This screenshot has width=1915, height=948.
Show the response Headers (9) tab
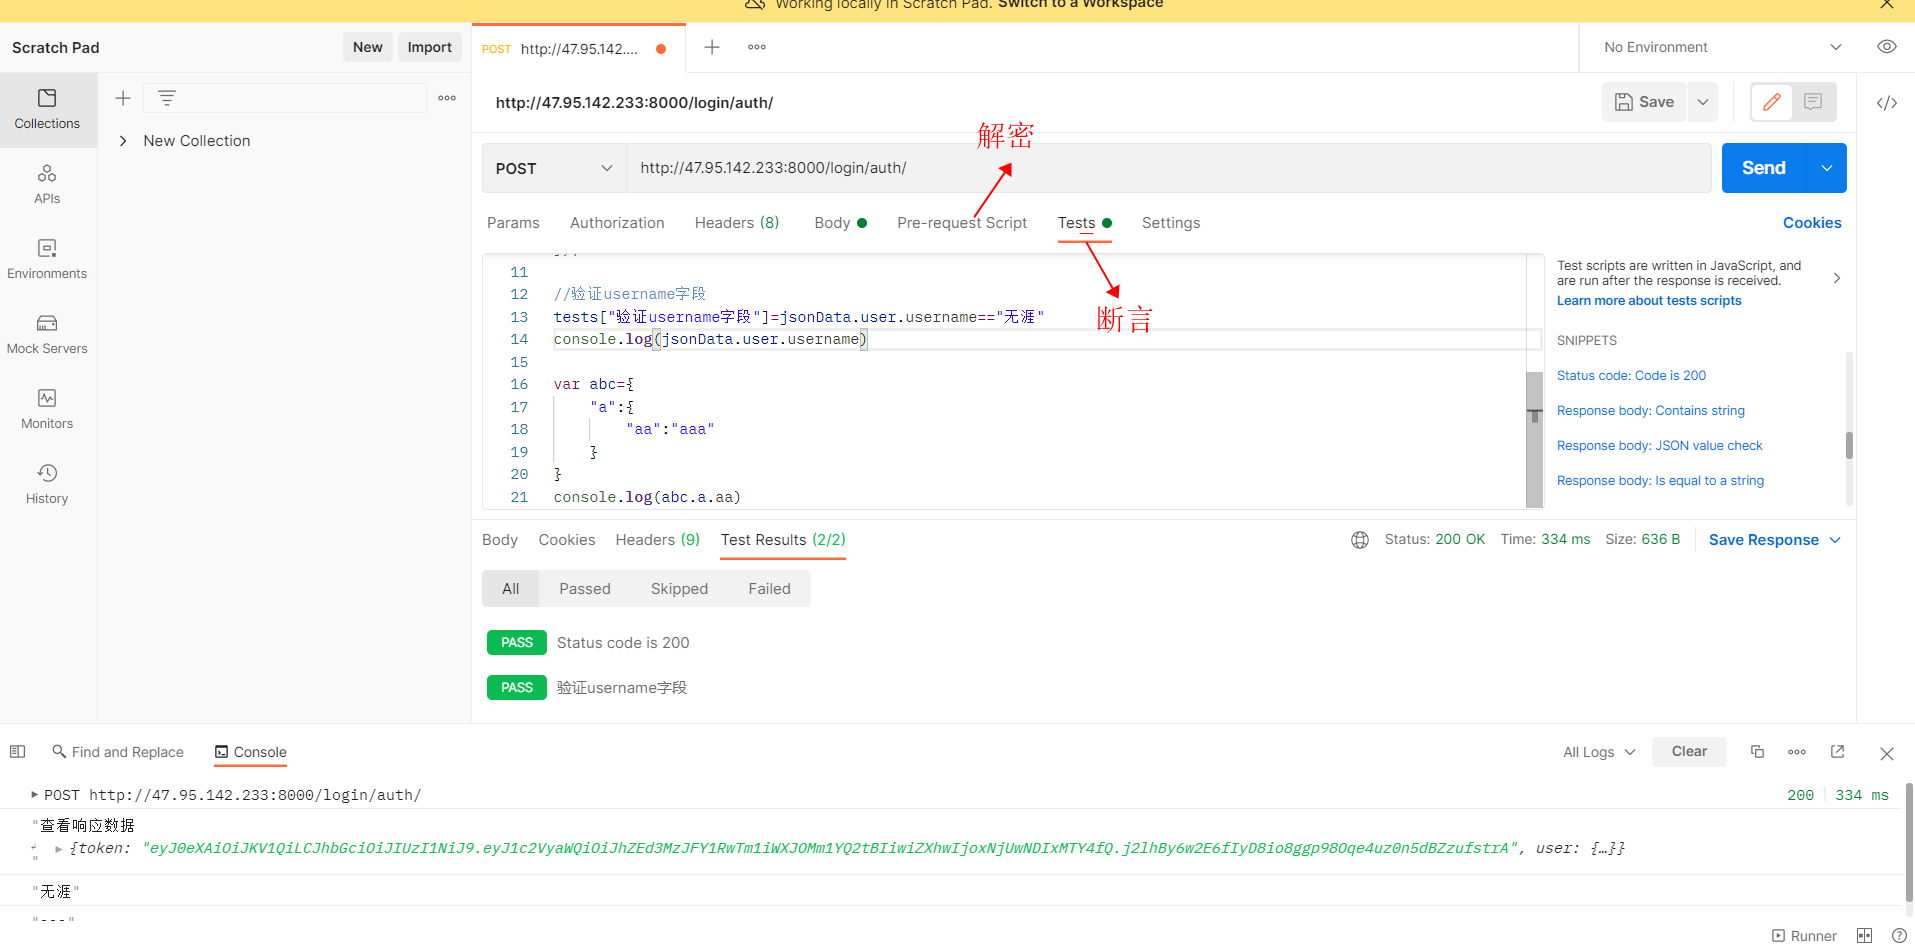pyautogui.click(x=657, y=540)
